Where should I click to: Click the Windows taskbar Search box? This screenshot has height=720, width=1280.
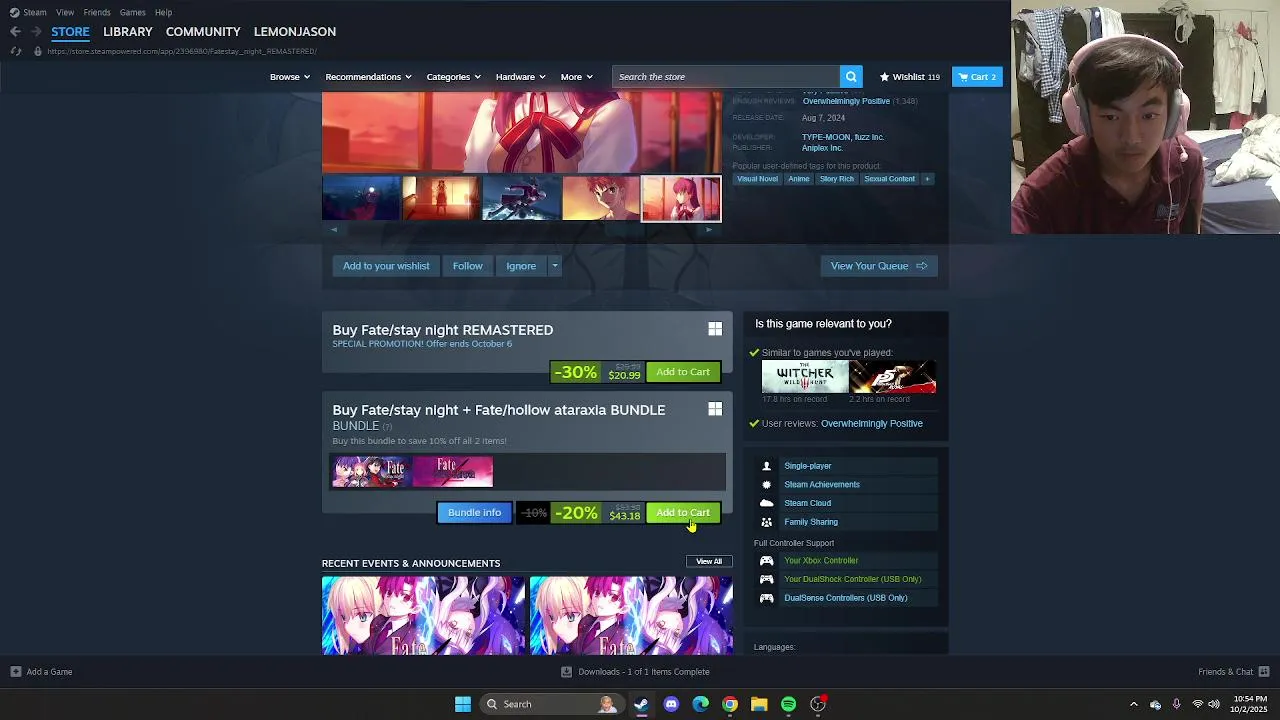point(552,704)
